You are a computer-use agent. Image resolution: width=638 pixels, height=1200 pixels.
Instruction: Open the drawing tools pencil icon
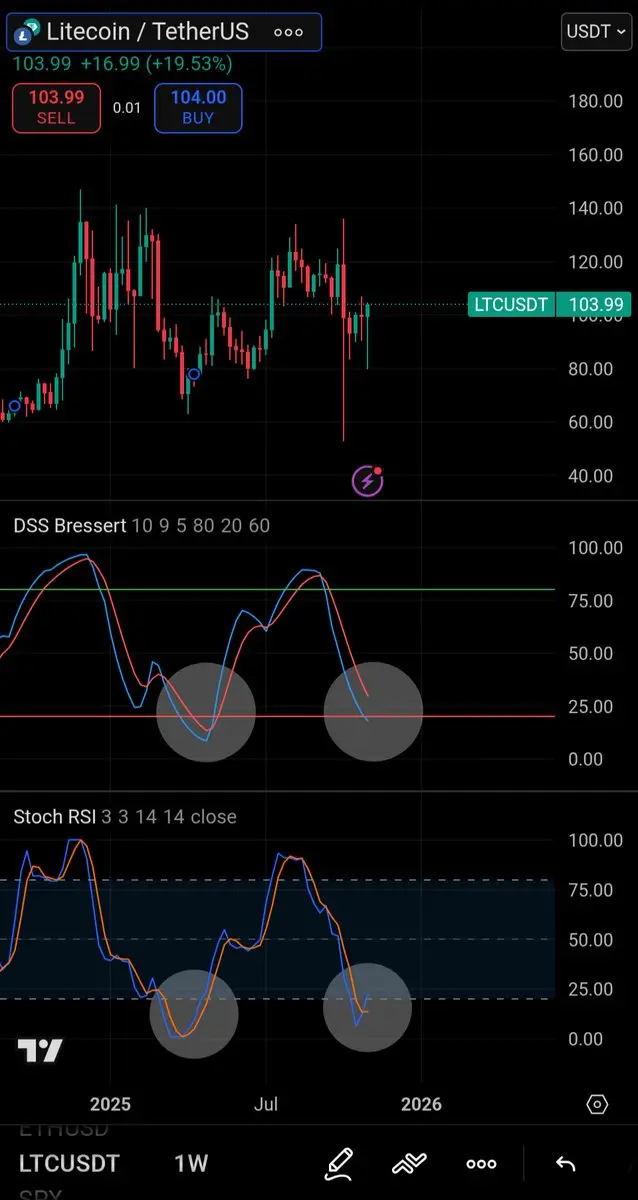pyautogui.click(x=339, y=1164)
